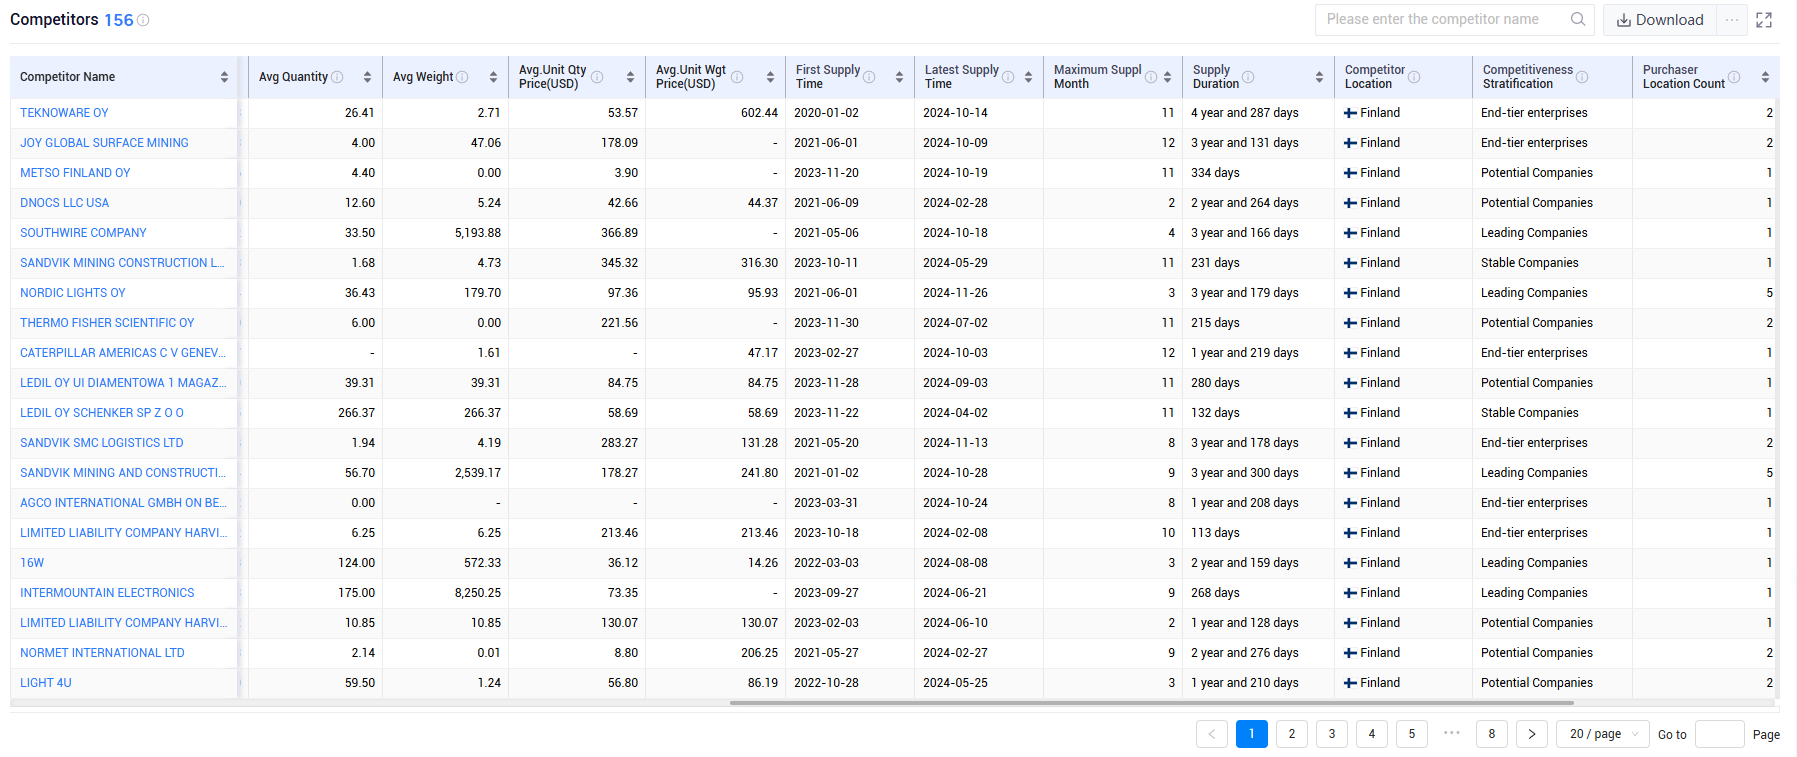The width and height of the screenshot is (1797, 757).
Task: Sort by Avg.Unit Qty Price column
Action: click(x=630, y=77)
